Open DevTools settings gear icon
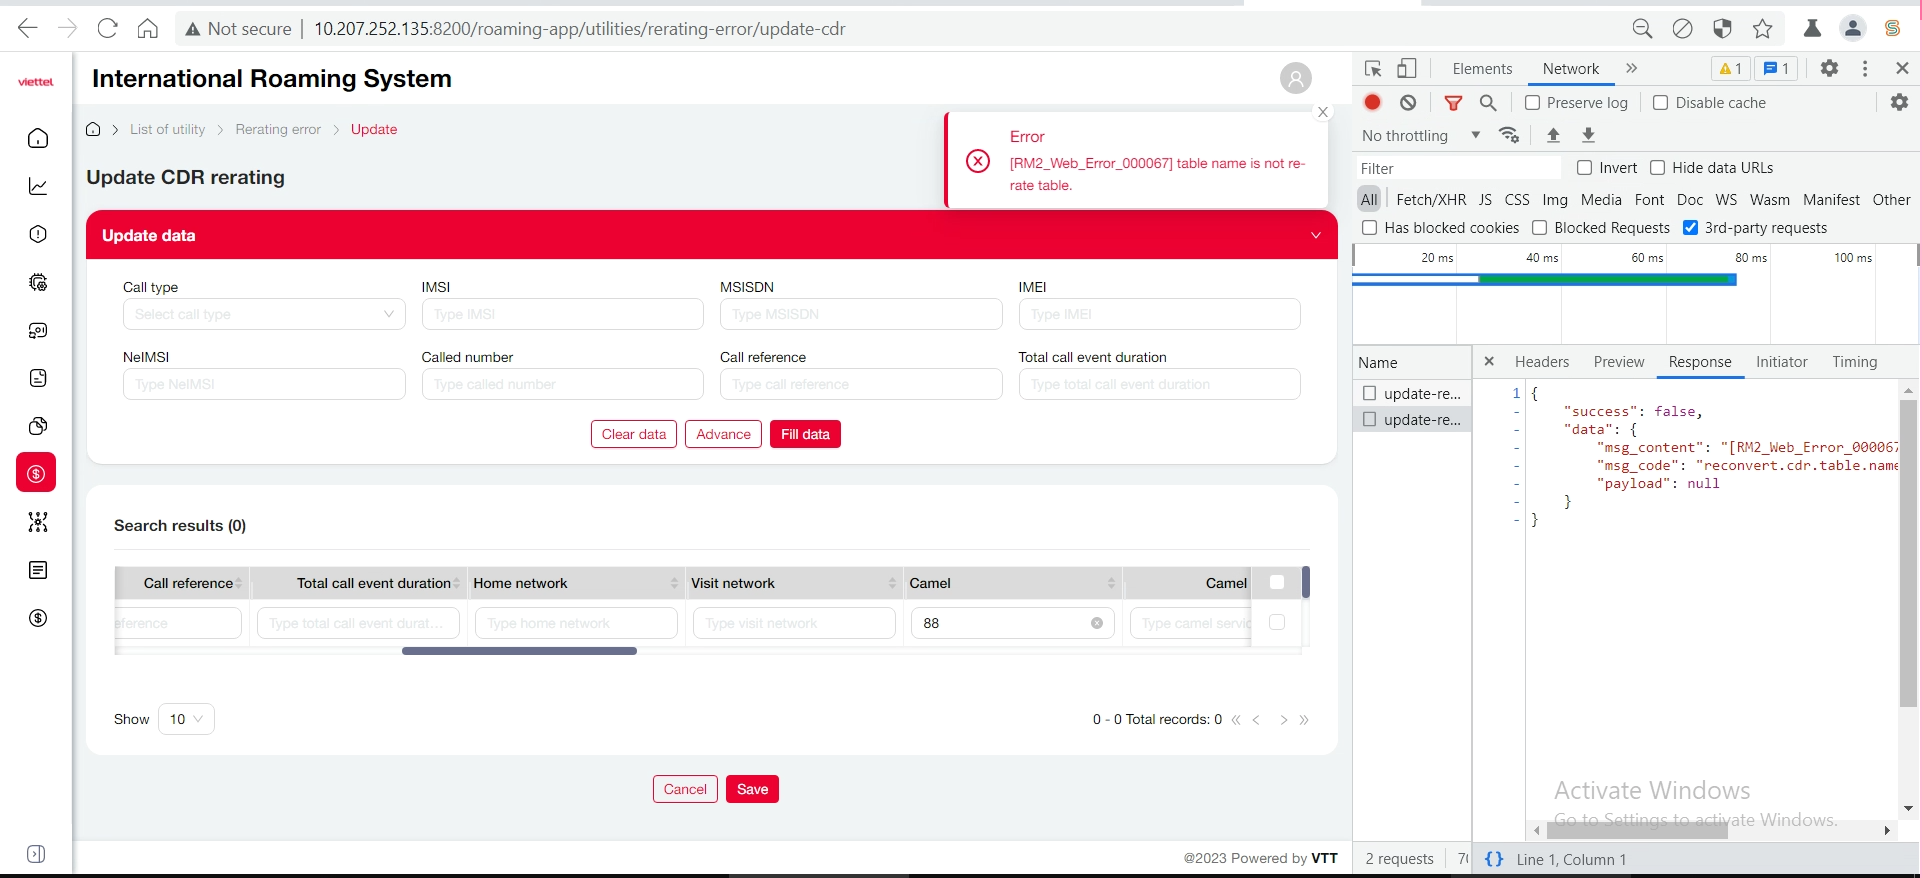This screenshot has height=878, width=1922. (1829, 68)
